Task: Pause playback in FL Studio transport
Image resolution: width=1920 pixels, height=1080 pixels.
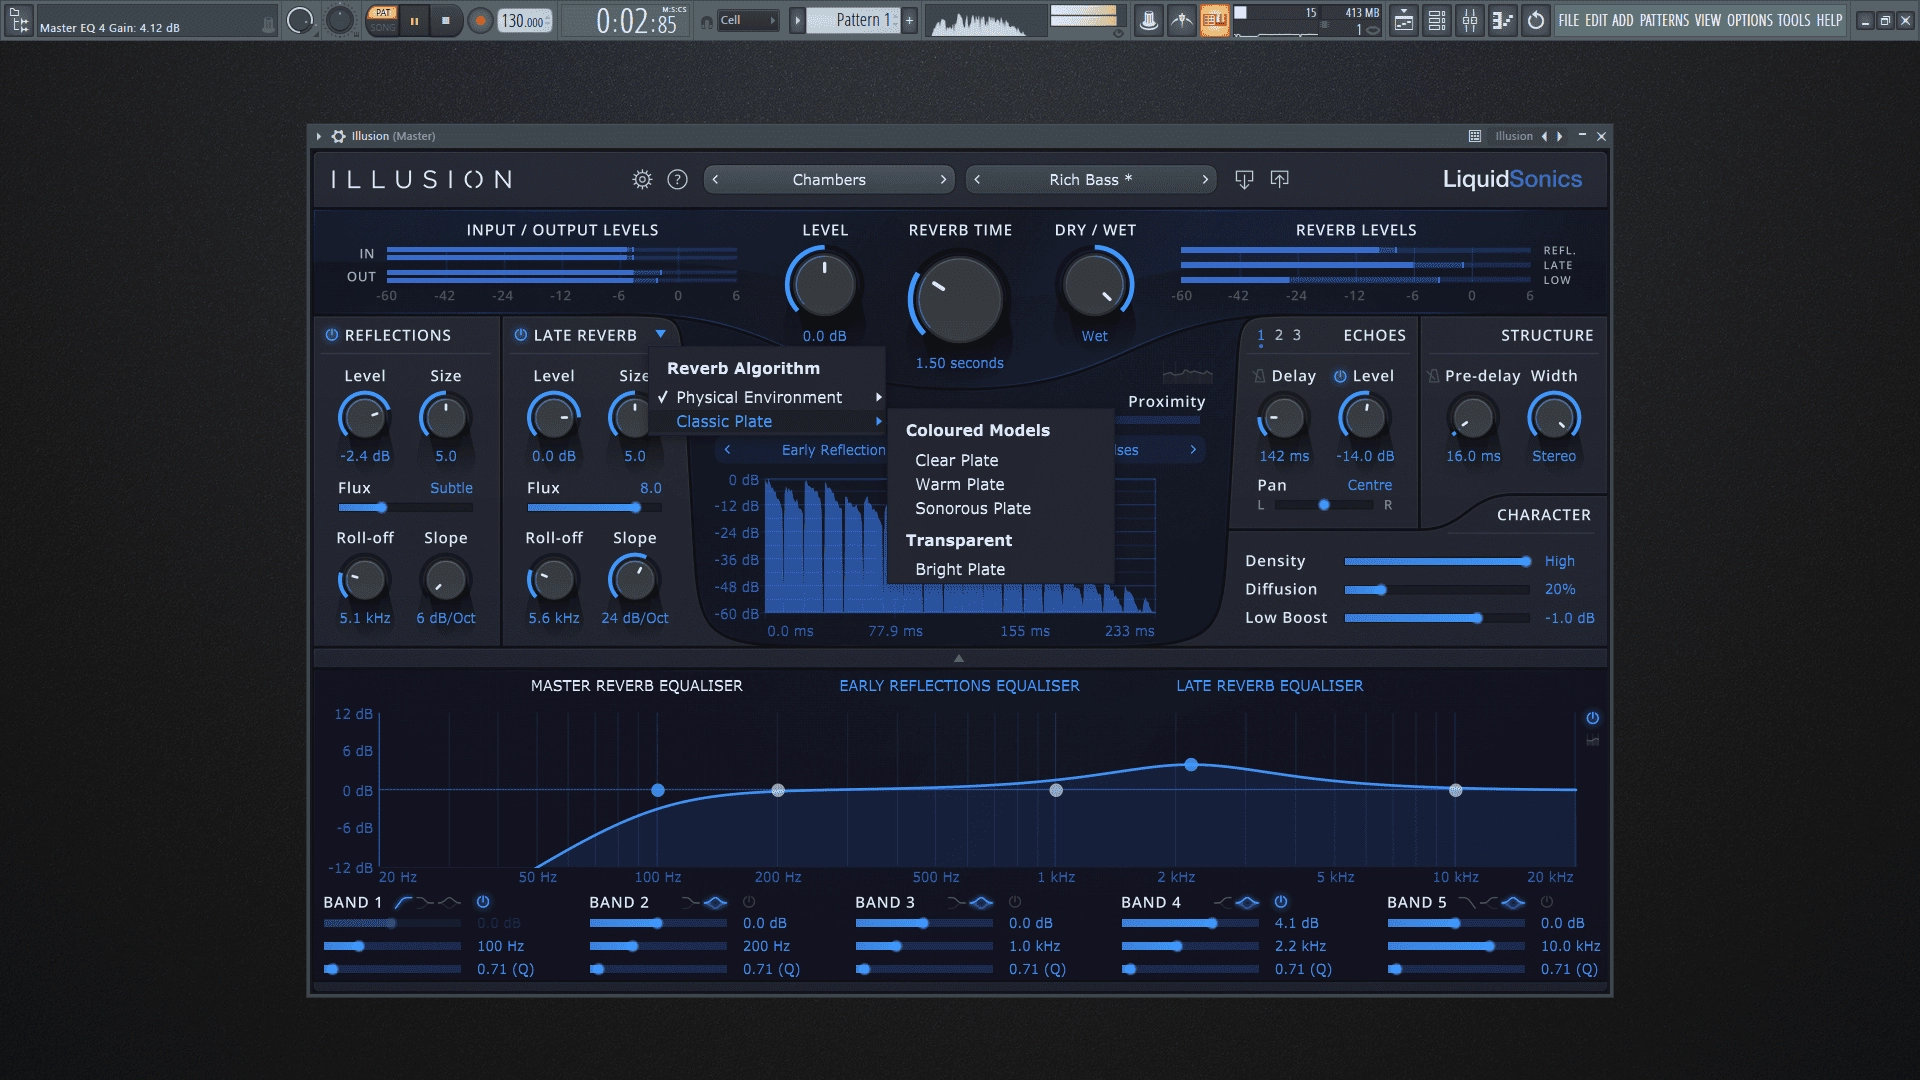Action: (414, 20)
